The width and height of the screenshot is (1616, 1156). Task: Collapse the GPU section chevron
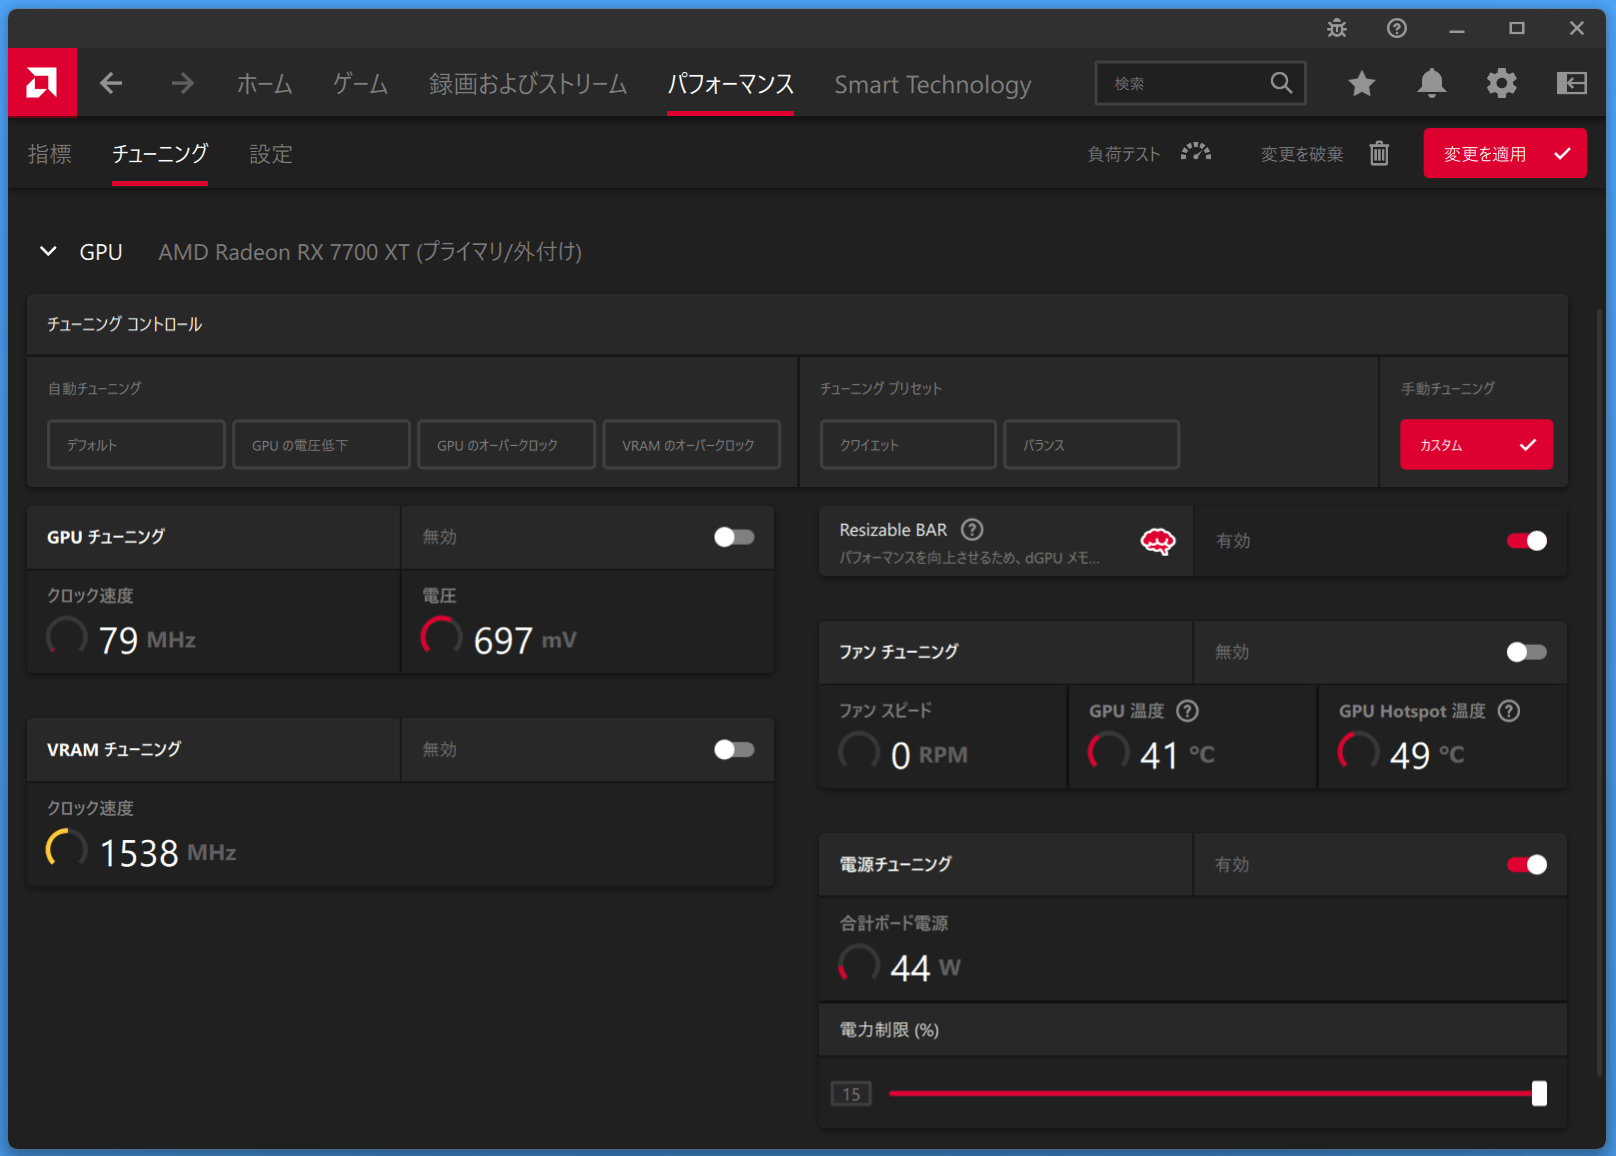click(48, 251)
